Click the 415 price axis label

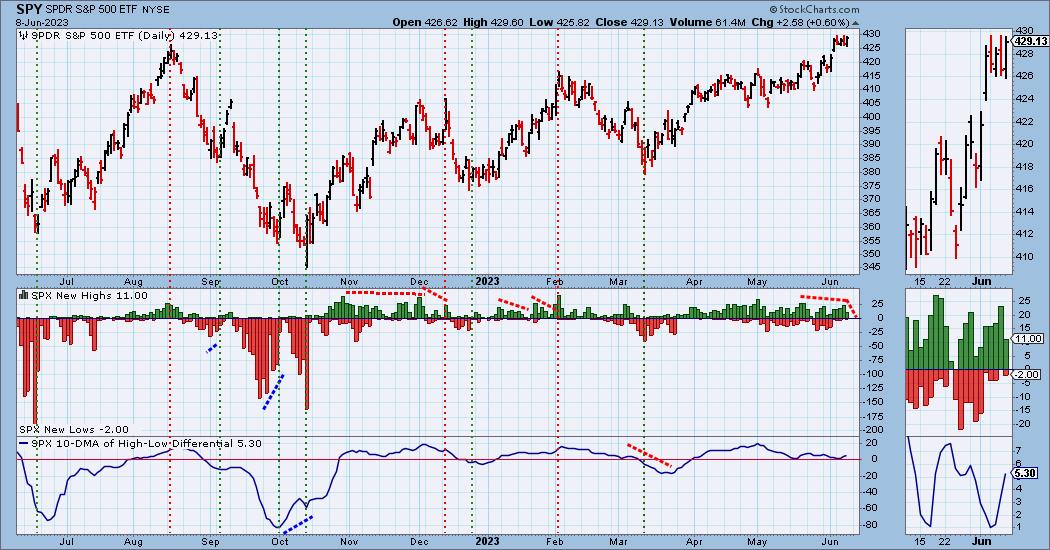(x=873, y=75)
